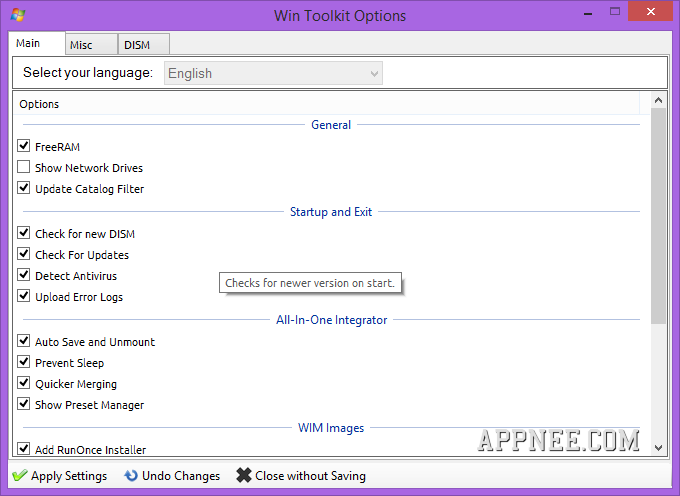Disable Check For Updates checkbox
The height and width of the screenshot is (496, 680).
pyautogui.click(x=23, y=254)
